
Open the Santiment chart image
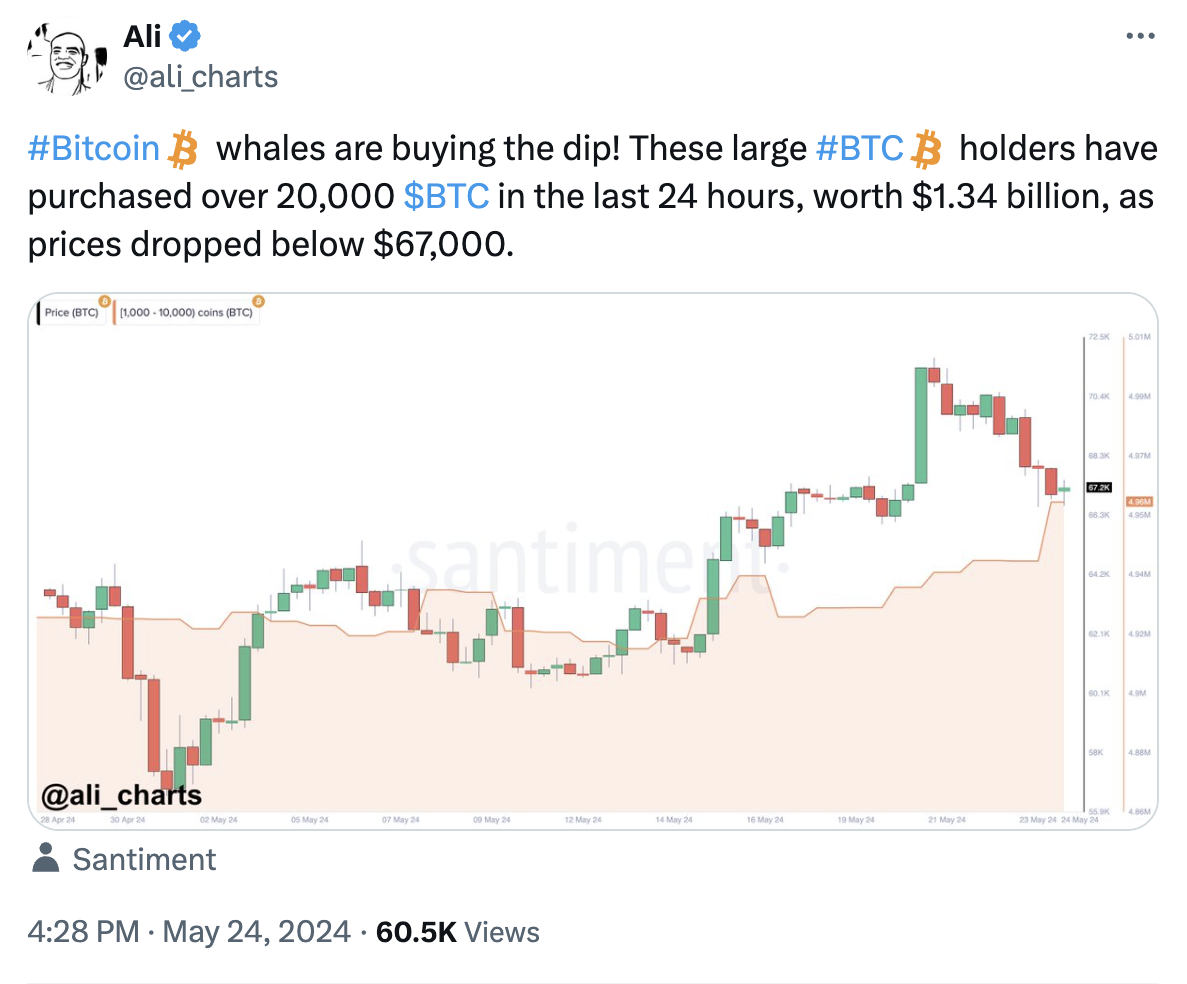tap(593, 561)
